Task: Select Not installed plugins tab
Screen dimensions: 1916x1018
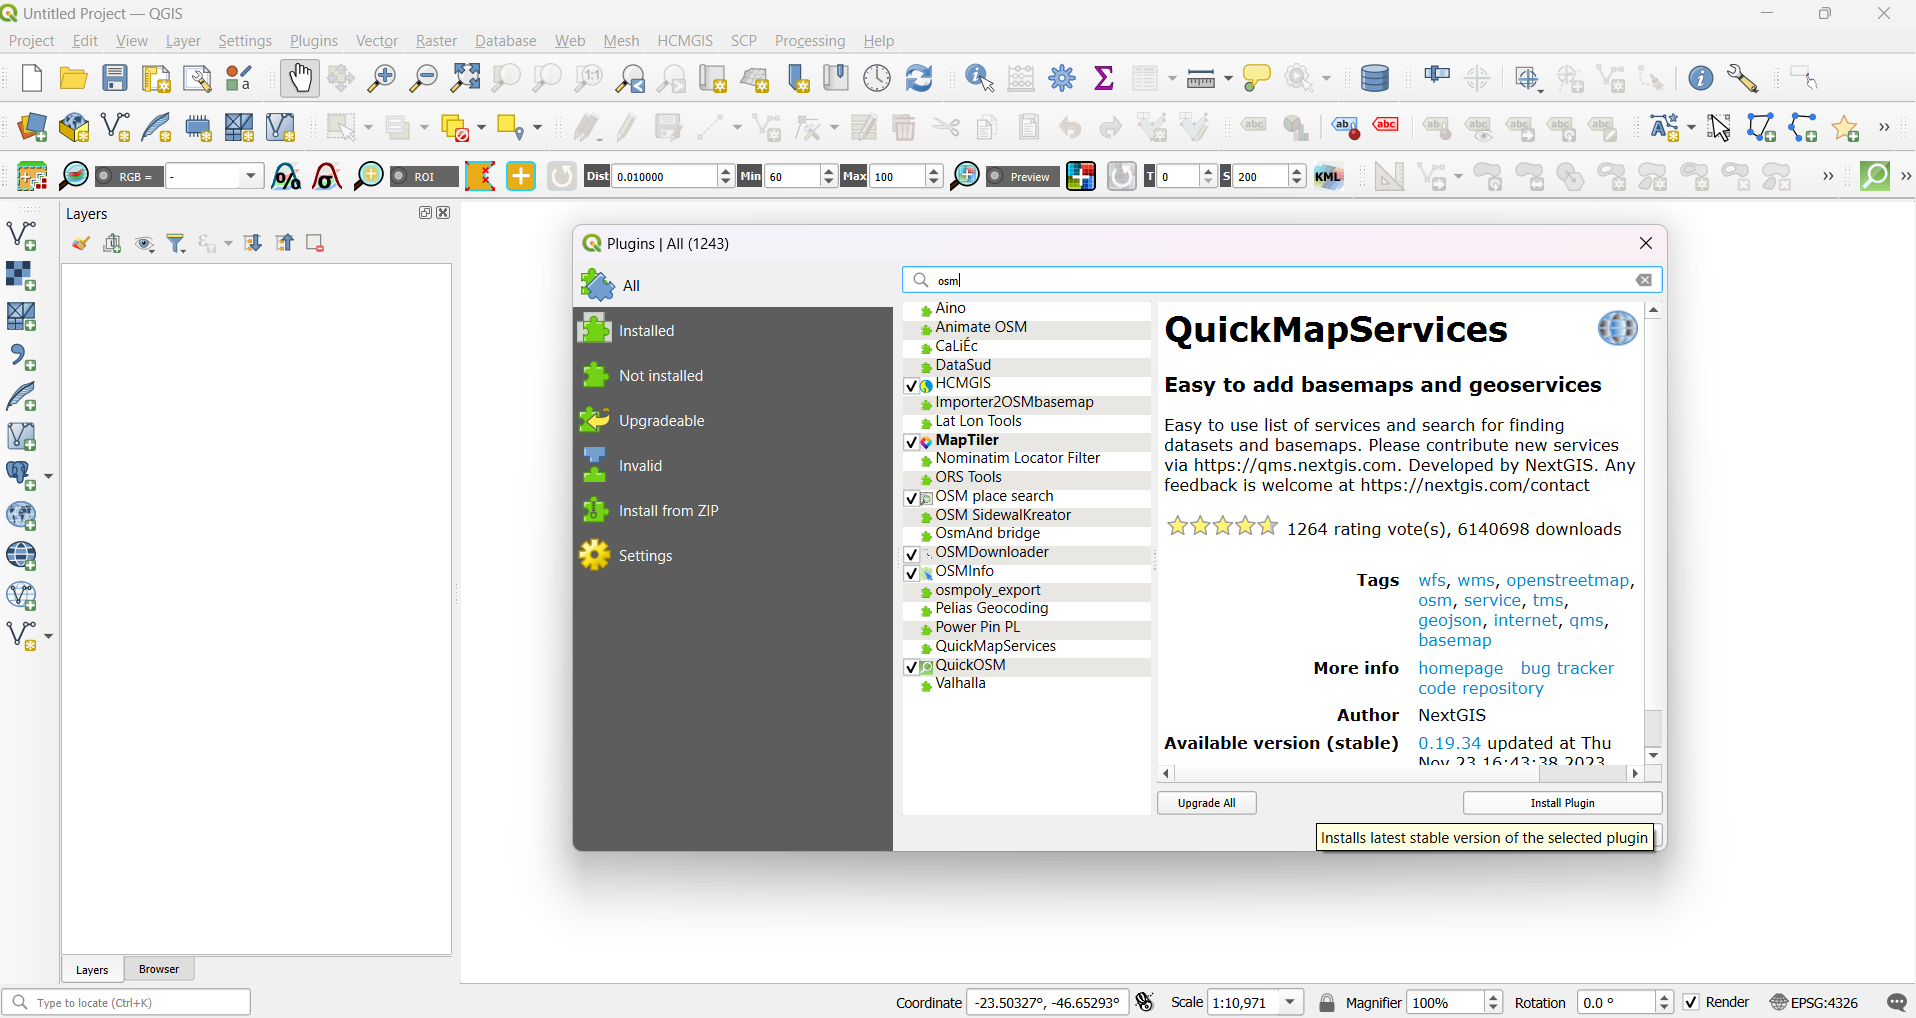Action: 733,375
